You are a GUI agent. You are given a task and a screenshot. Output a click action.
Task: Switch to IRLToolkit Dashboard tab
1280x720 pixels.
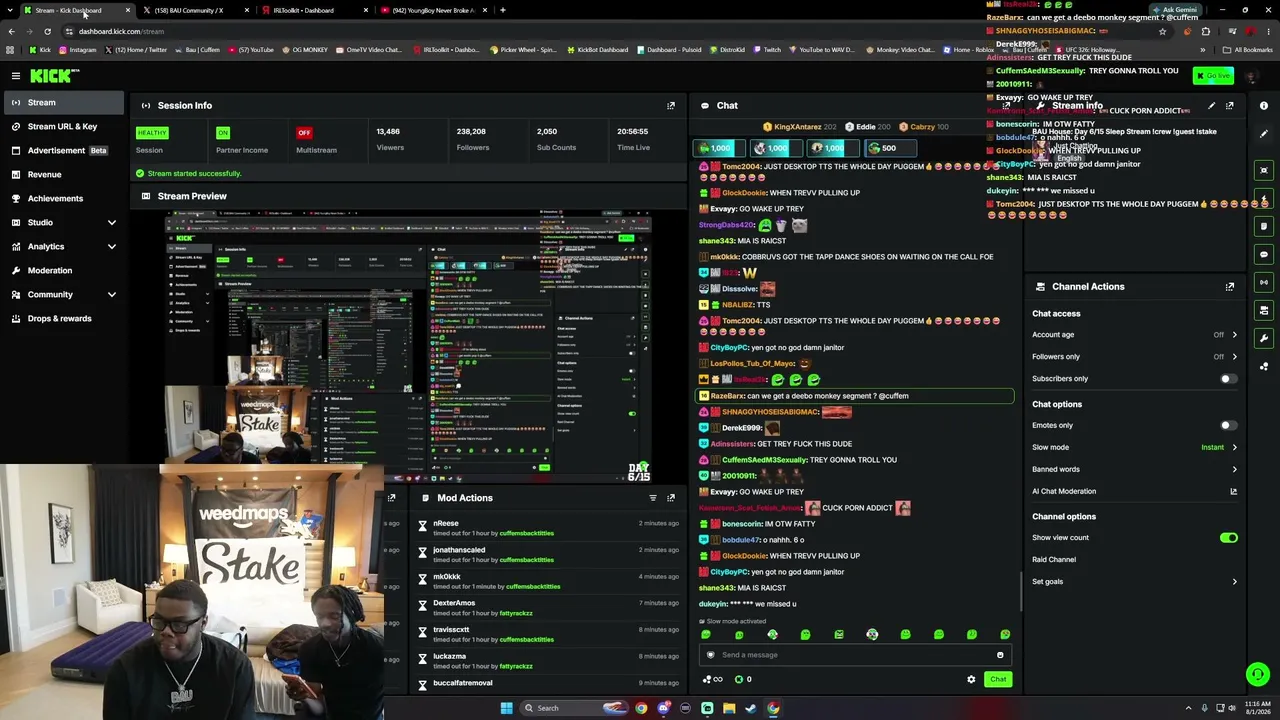click(312, 10)
